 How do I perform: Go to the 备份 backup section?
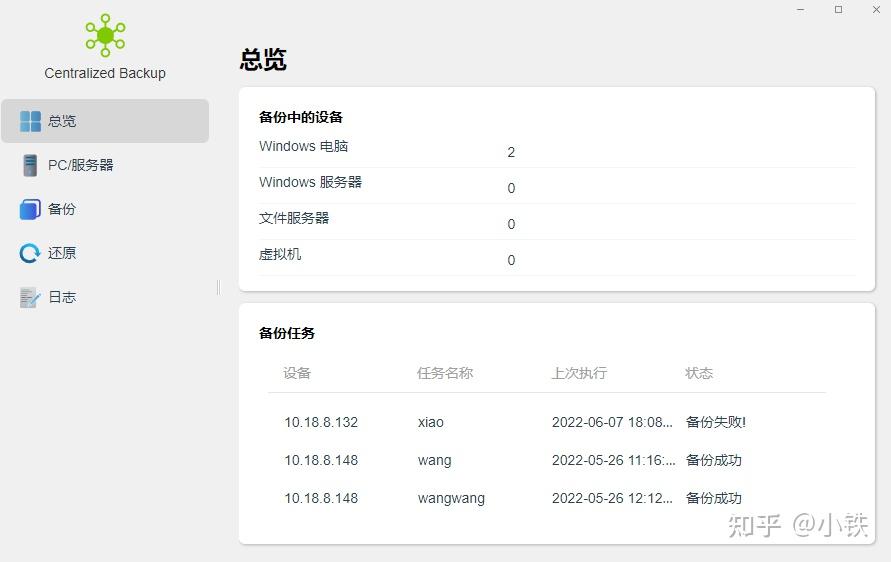click(105, 209)
